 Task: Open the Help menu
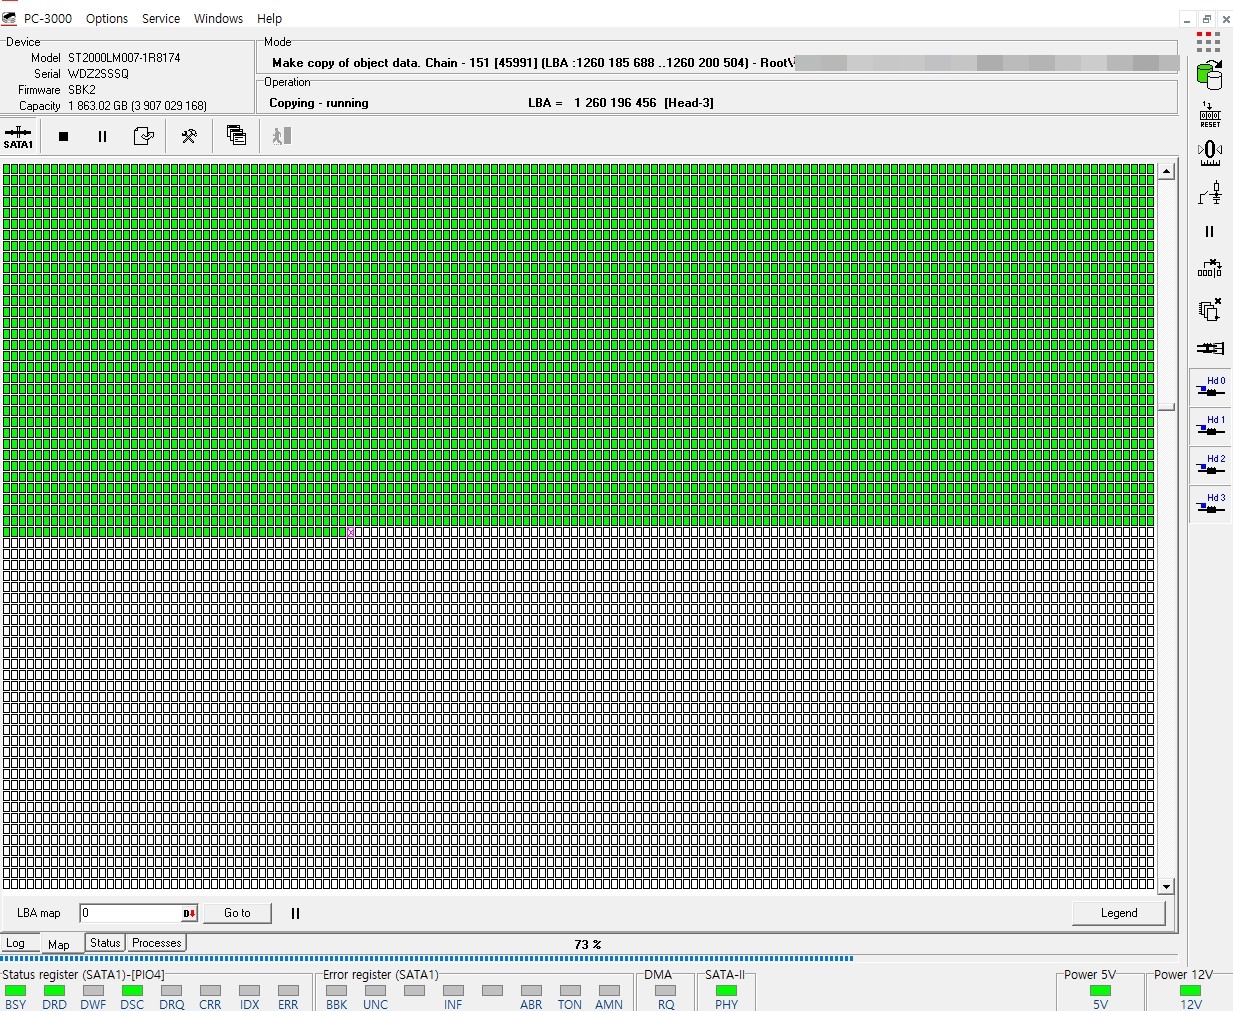[x=269, y=18]
